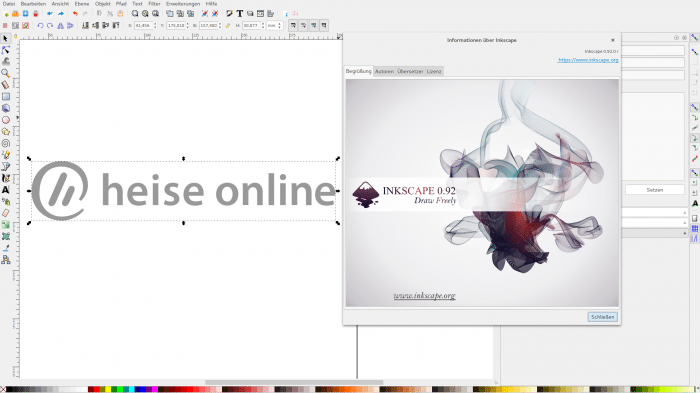
Task: Click the Paste clipboard icon
Action: click(120, 14)
